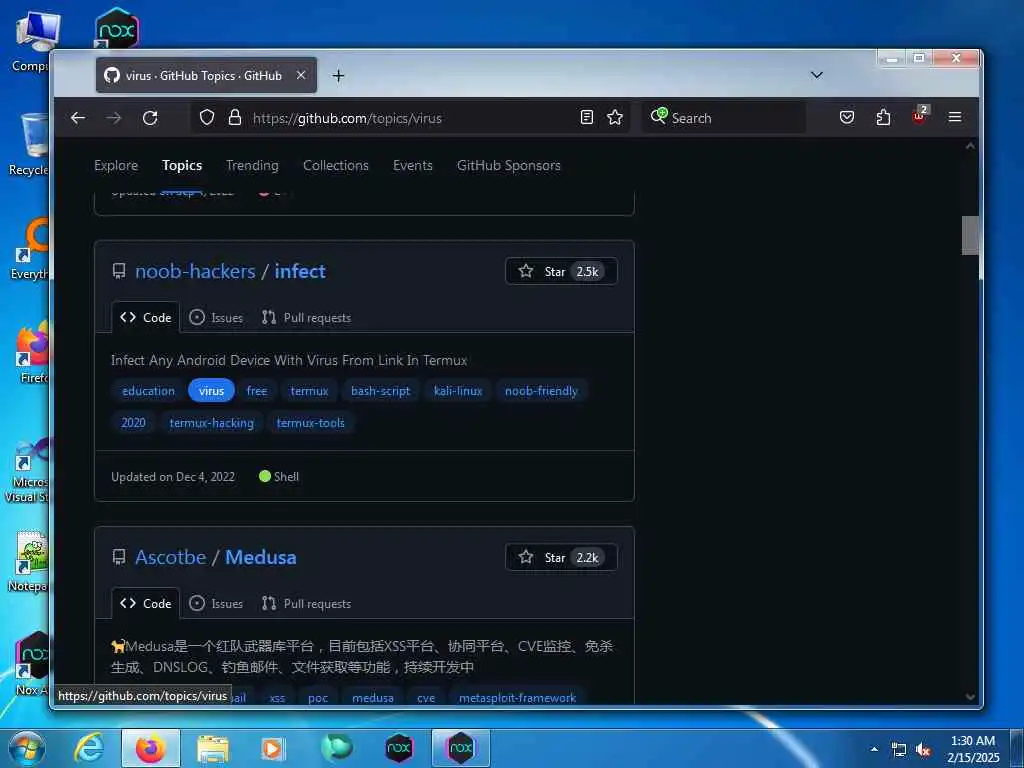The height and width of the screenshot is (768, 1024).
Task: Show hidden tray icons arrow
Action: click(x=874, y=749)
